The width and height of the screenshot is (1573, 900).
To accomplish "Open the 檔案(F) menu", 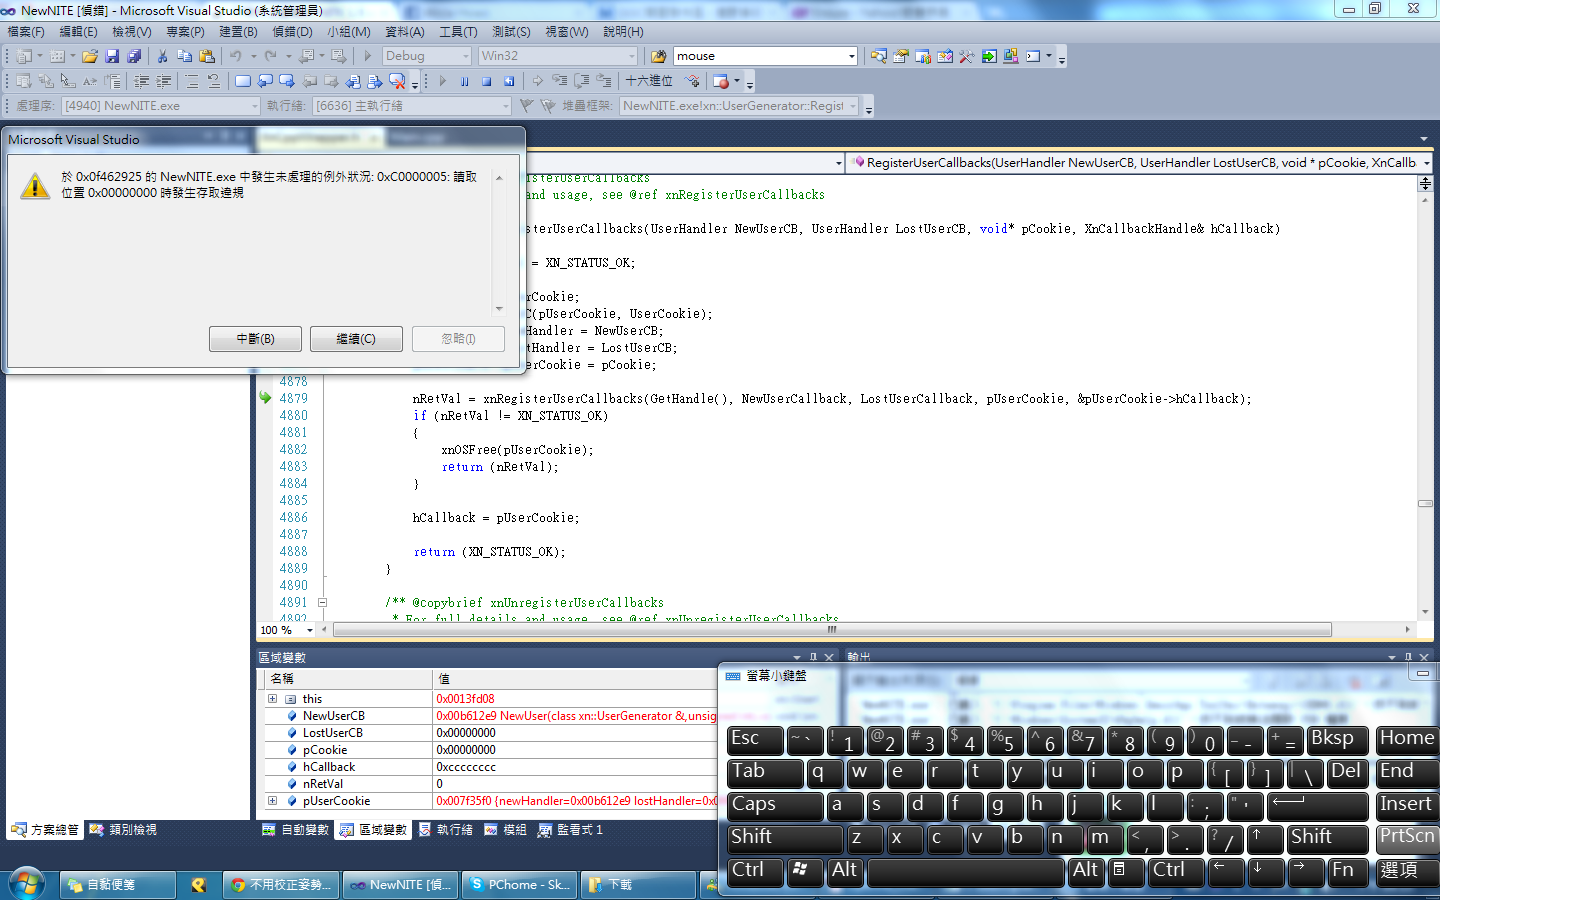I will click(26, 32).
